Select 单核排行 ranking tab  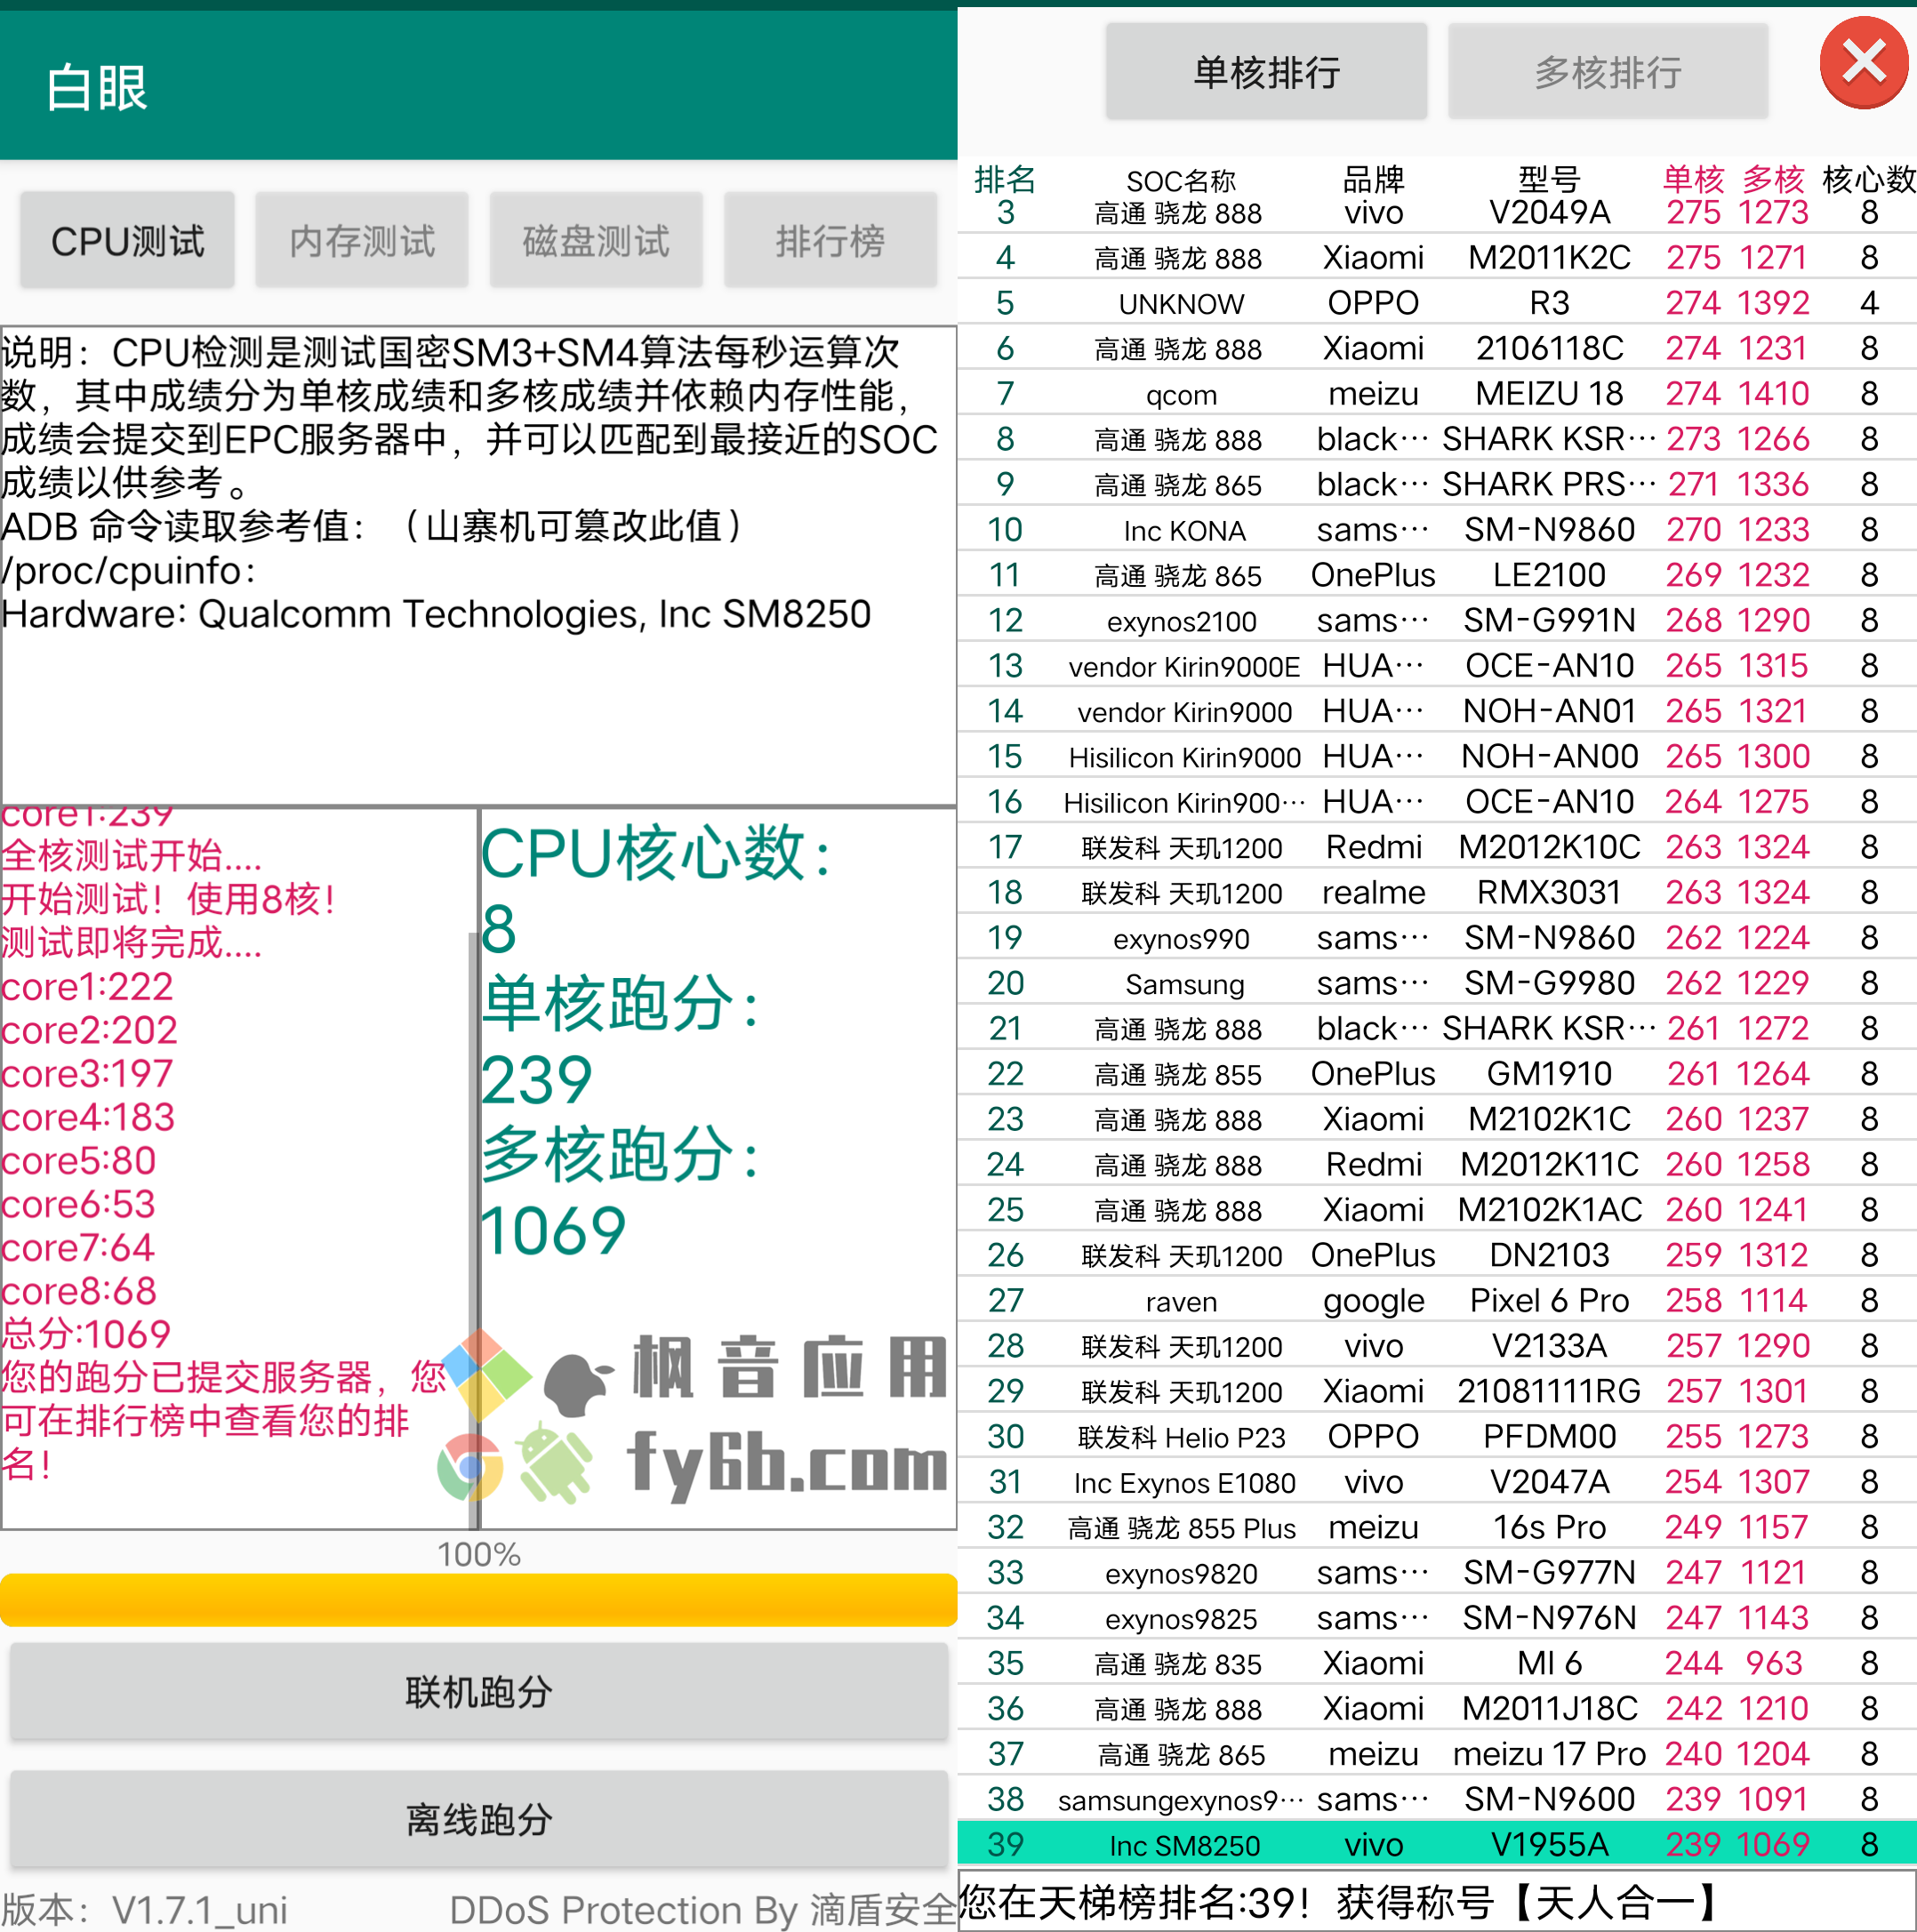tap(1266, 72)
